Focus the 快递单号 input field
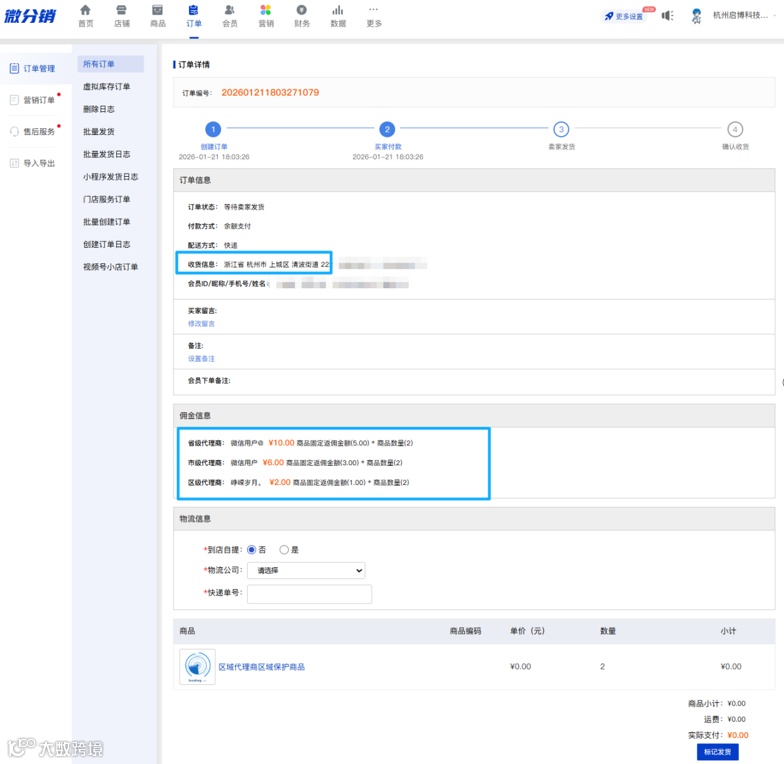This screenshot has width=784, height=764. [310, 594]
